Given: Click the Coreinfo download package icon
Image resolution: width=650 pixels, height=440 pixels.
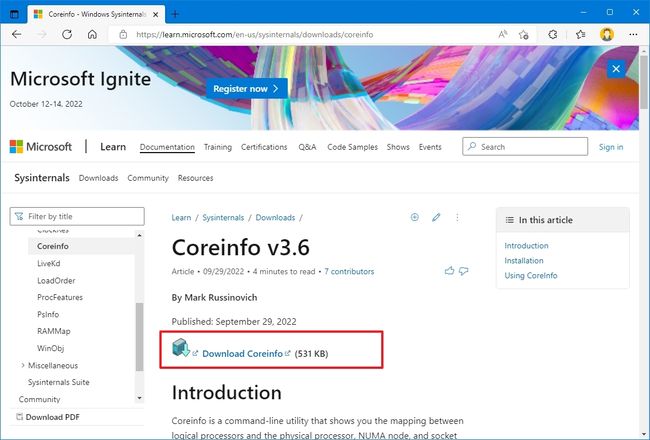Looking at the screenshot, I should [181, 348].
